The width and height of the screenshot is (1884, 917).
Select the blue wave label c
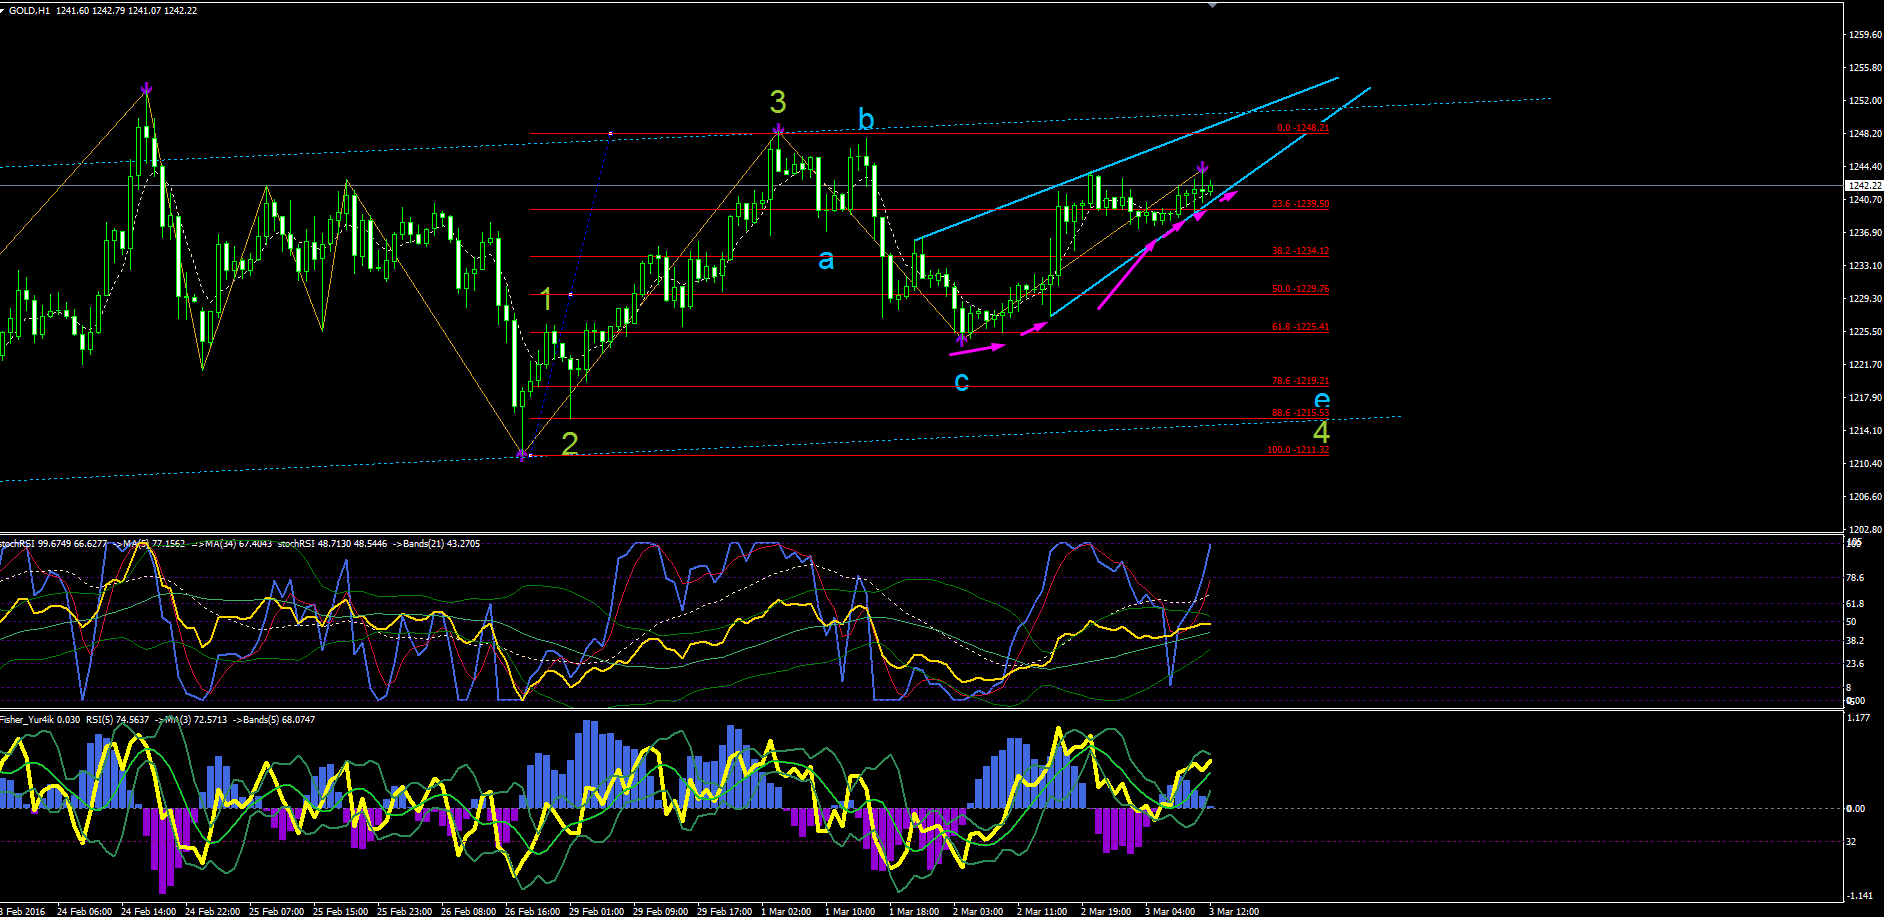coord(961,381)
